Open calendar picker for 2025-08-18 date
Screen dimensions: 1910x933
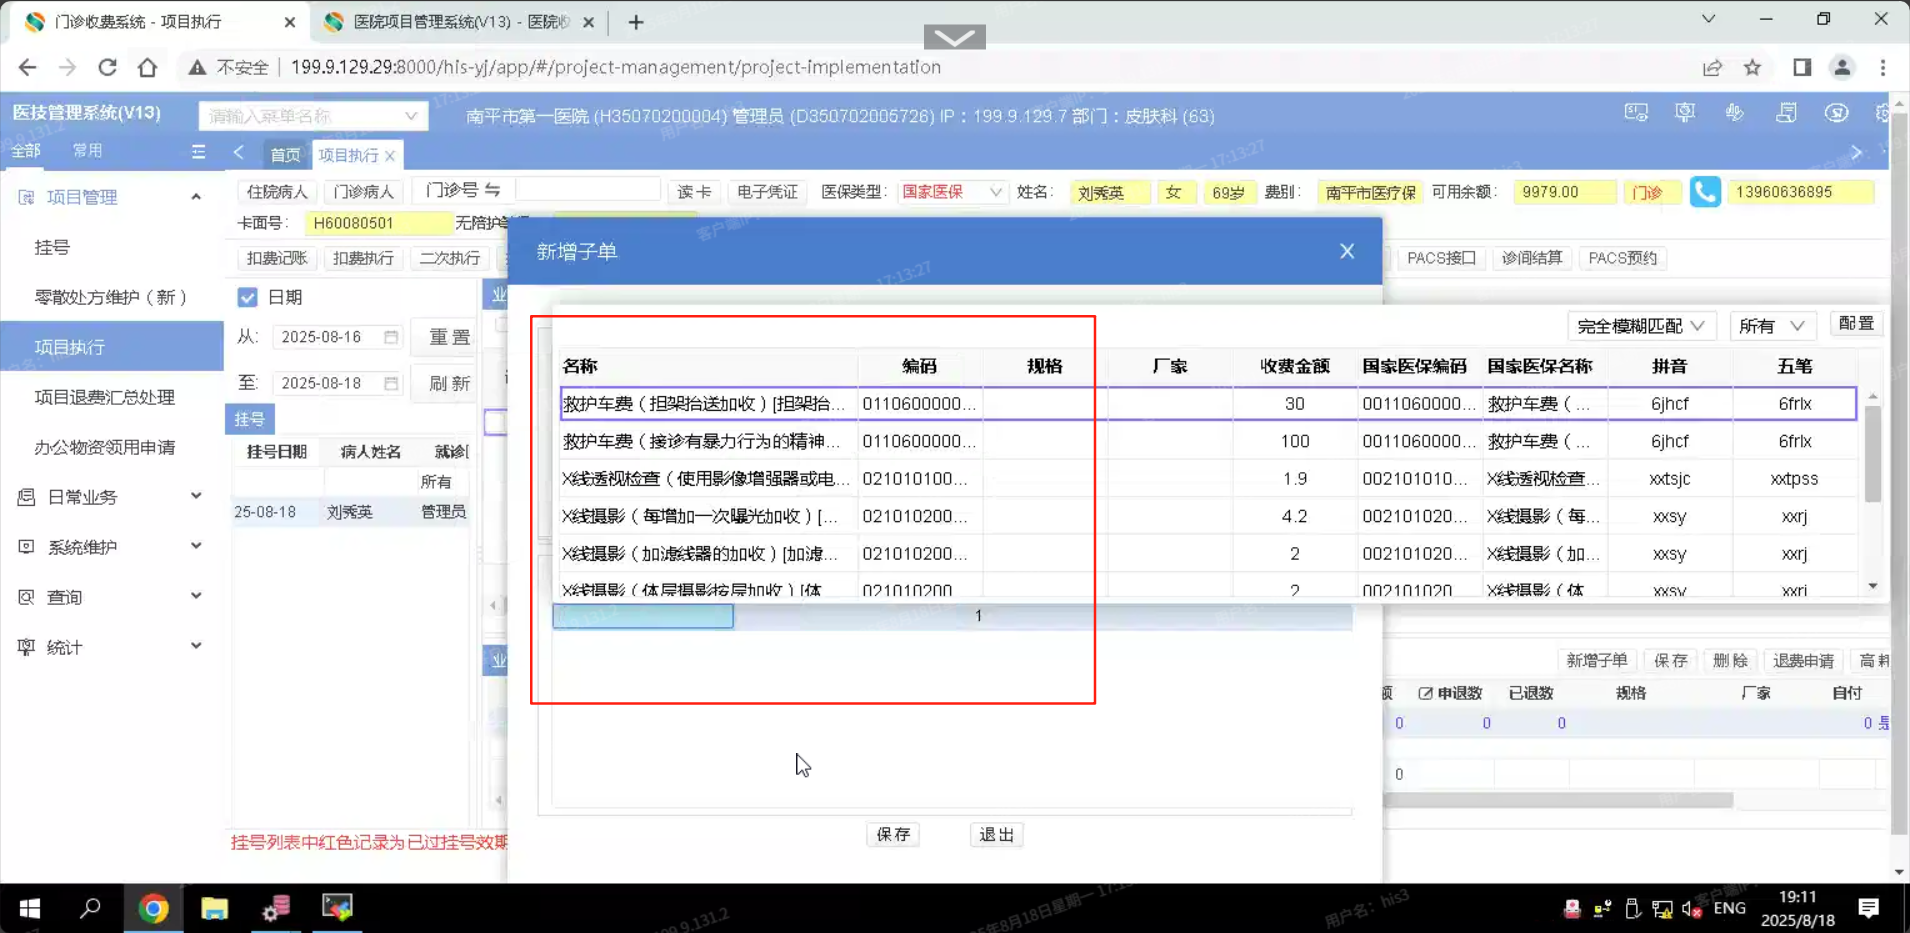click(391, 383)
